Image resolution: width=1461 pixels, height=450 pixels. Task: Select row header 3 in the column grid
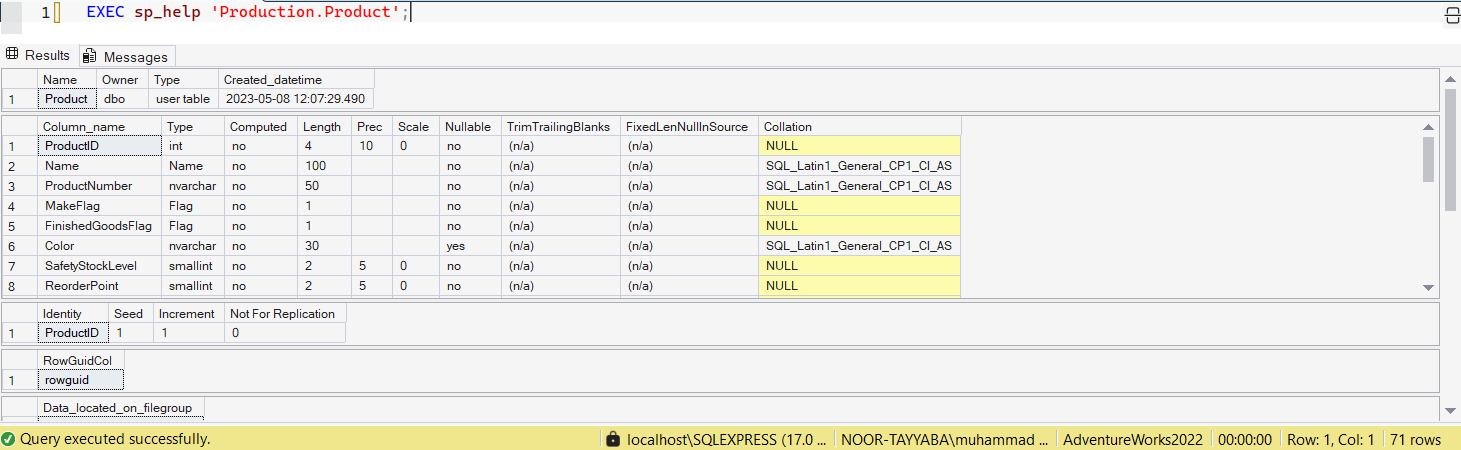19,186
